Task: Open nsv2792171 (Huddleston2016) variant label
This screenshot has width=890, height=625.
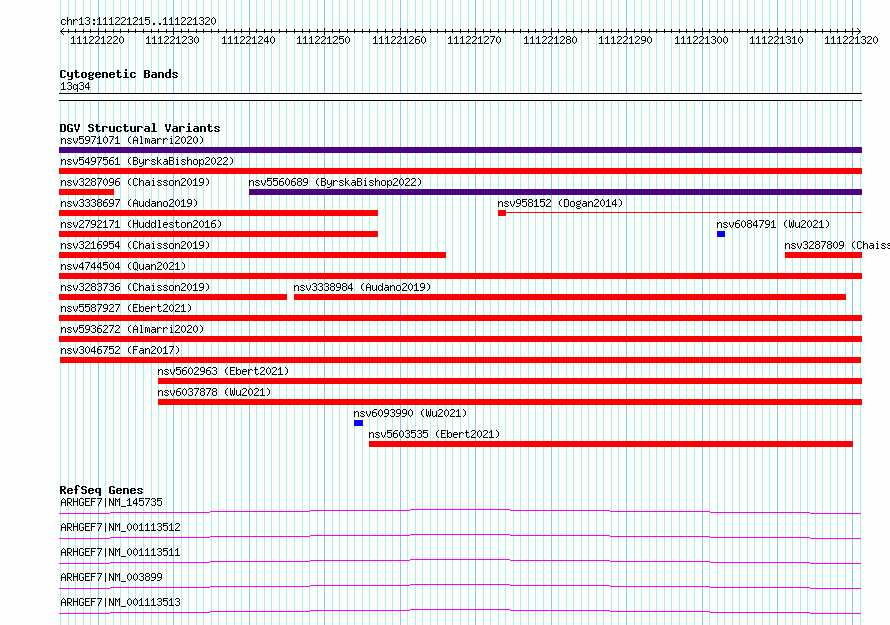Action: point(141,224)
